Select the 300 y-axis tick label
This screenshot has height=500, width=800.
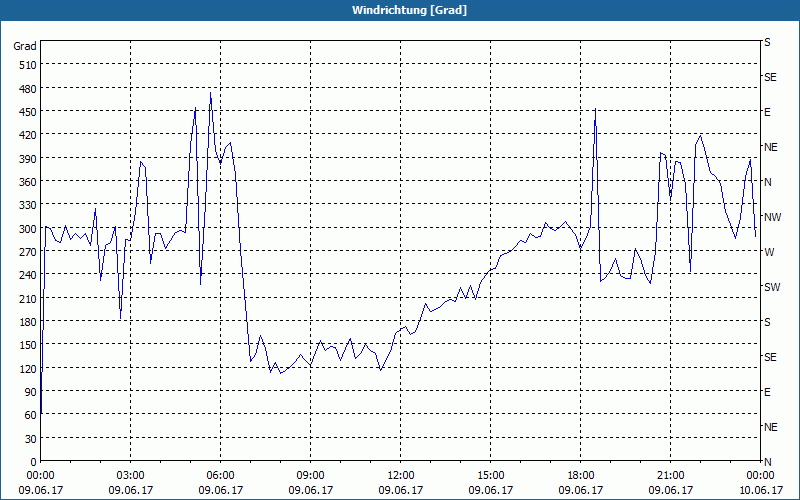(28, 229)
